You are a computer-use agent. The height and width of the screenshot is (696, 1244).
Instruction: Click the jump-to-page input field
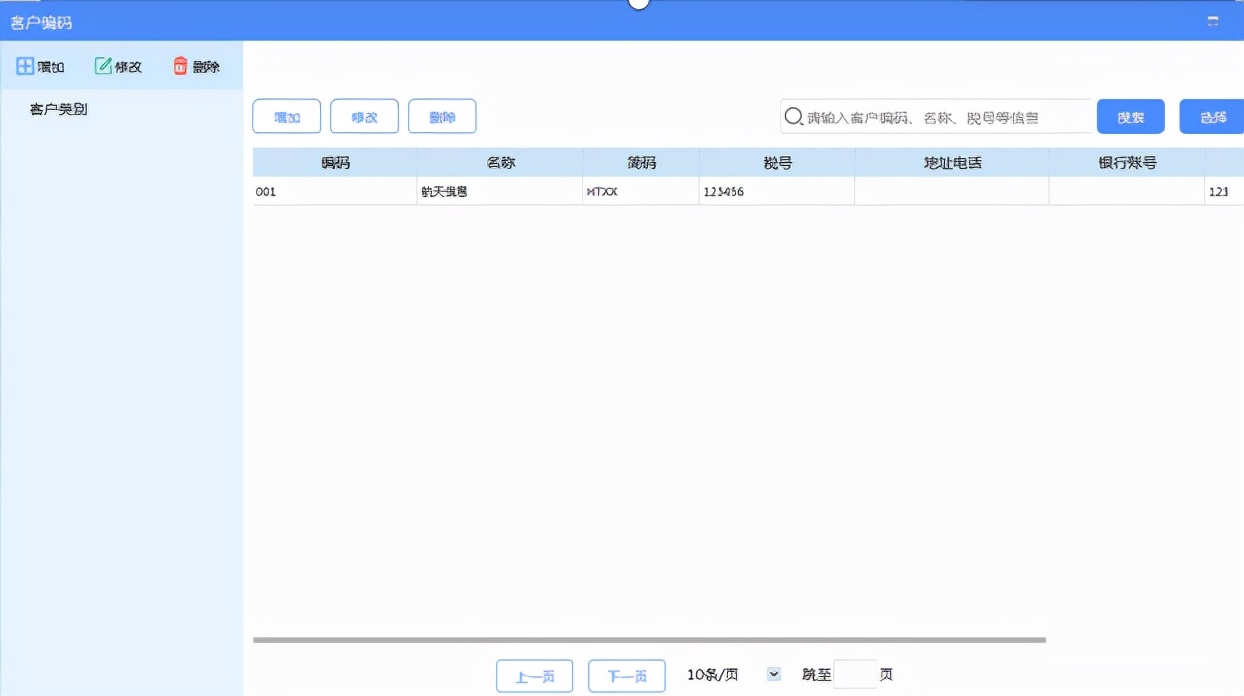pyautogui.click(x=855, y=674)
